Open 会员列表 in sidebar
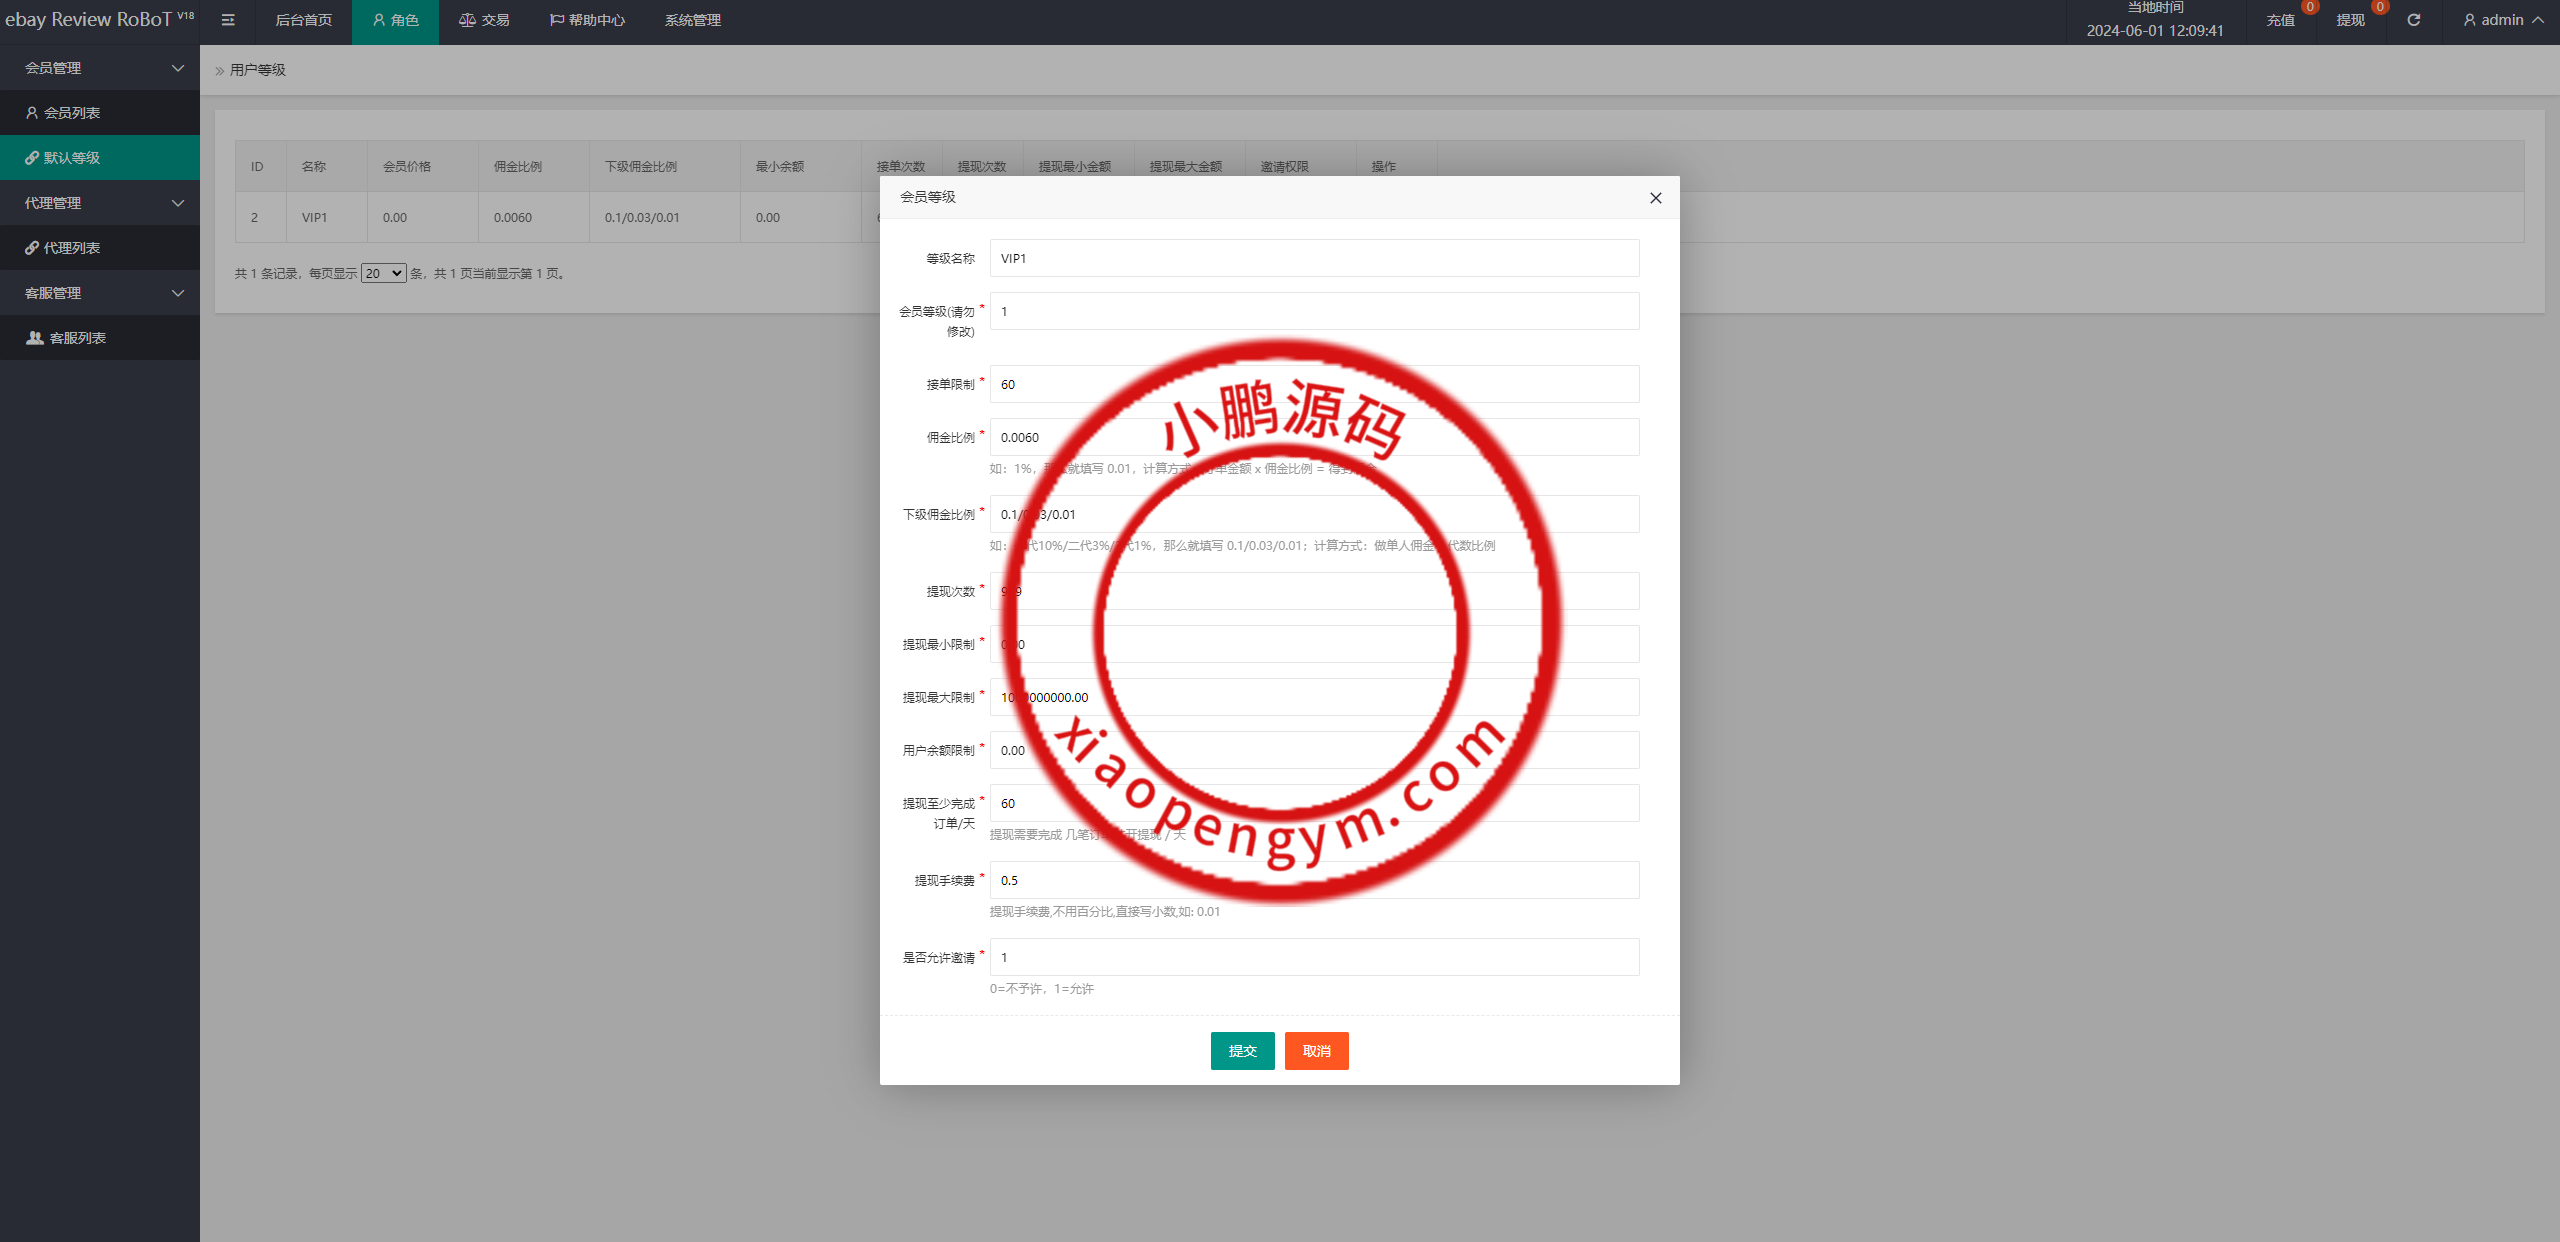Screen dimensions: 2560x1242 (x=72, y=113)
